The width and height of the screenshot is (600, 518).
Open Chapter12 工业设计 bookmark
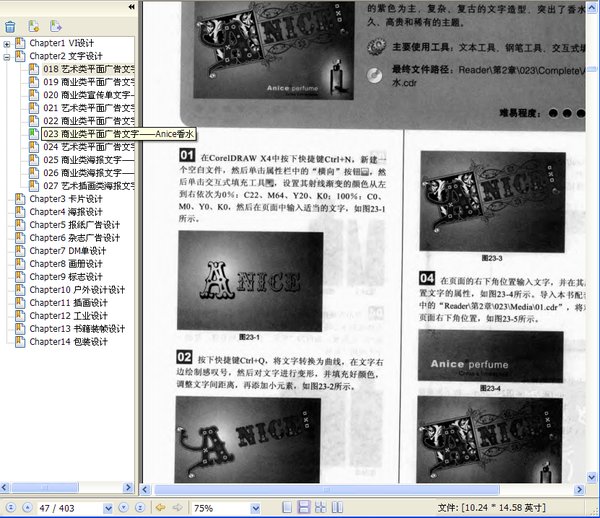68,316
